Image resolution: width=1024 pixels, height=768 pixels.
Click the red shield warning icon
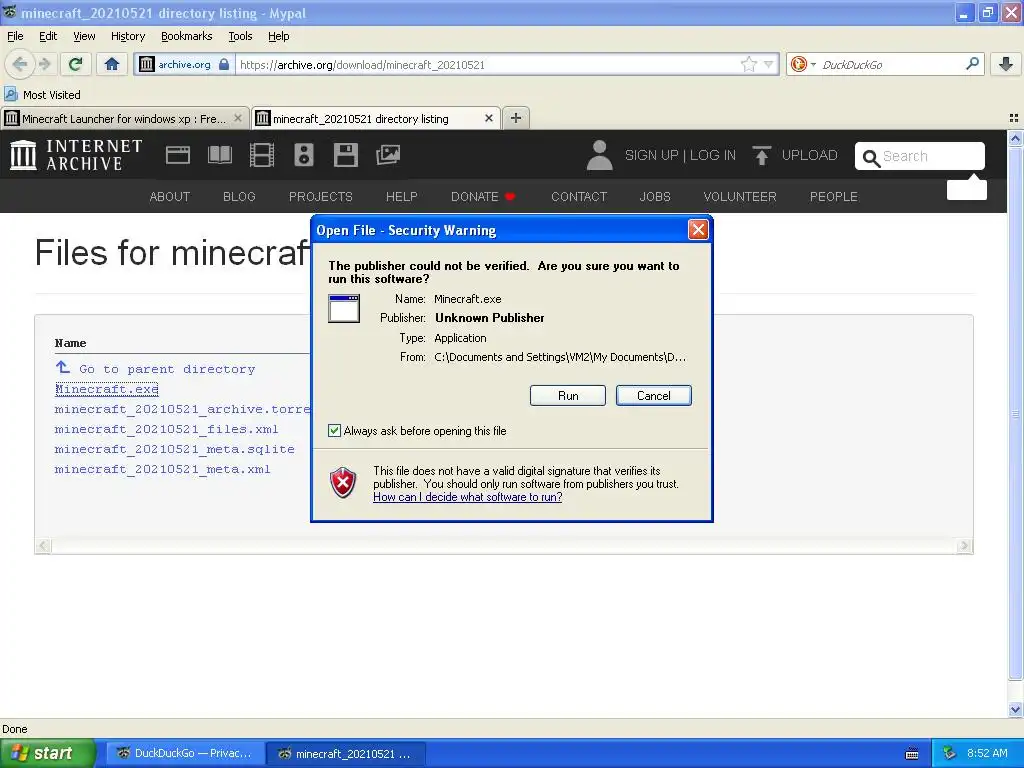[x=343, y=483]
